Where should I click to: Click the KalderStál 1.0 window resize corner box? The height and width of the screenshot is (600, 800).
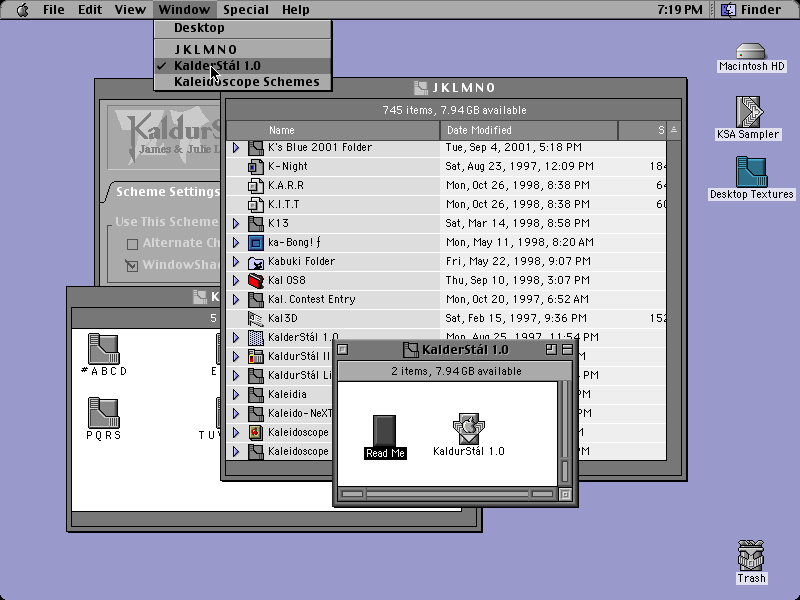[565, 494]
